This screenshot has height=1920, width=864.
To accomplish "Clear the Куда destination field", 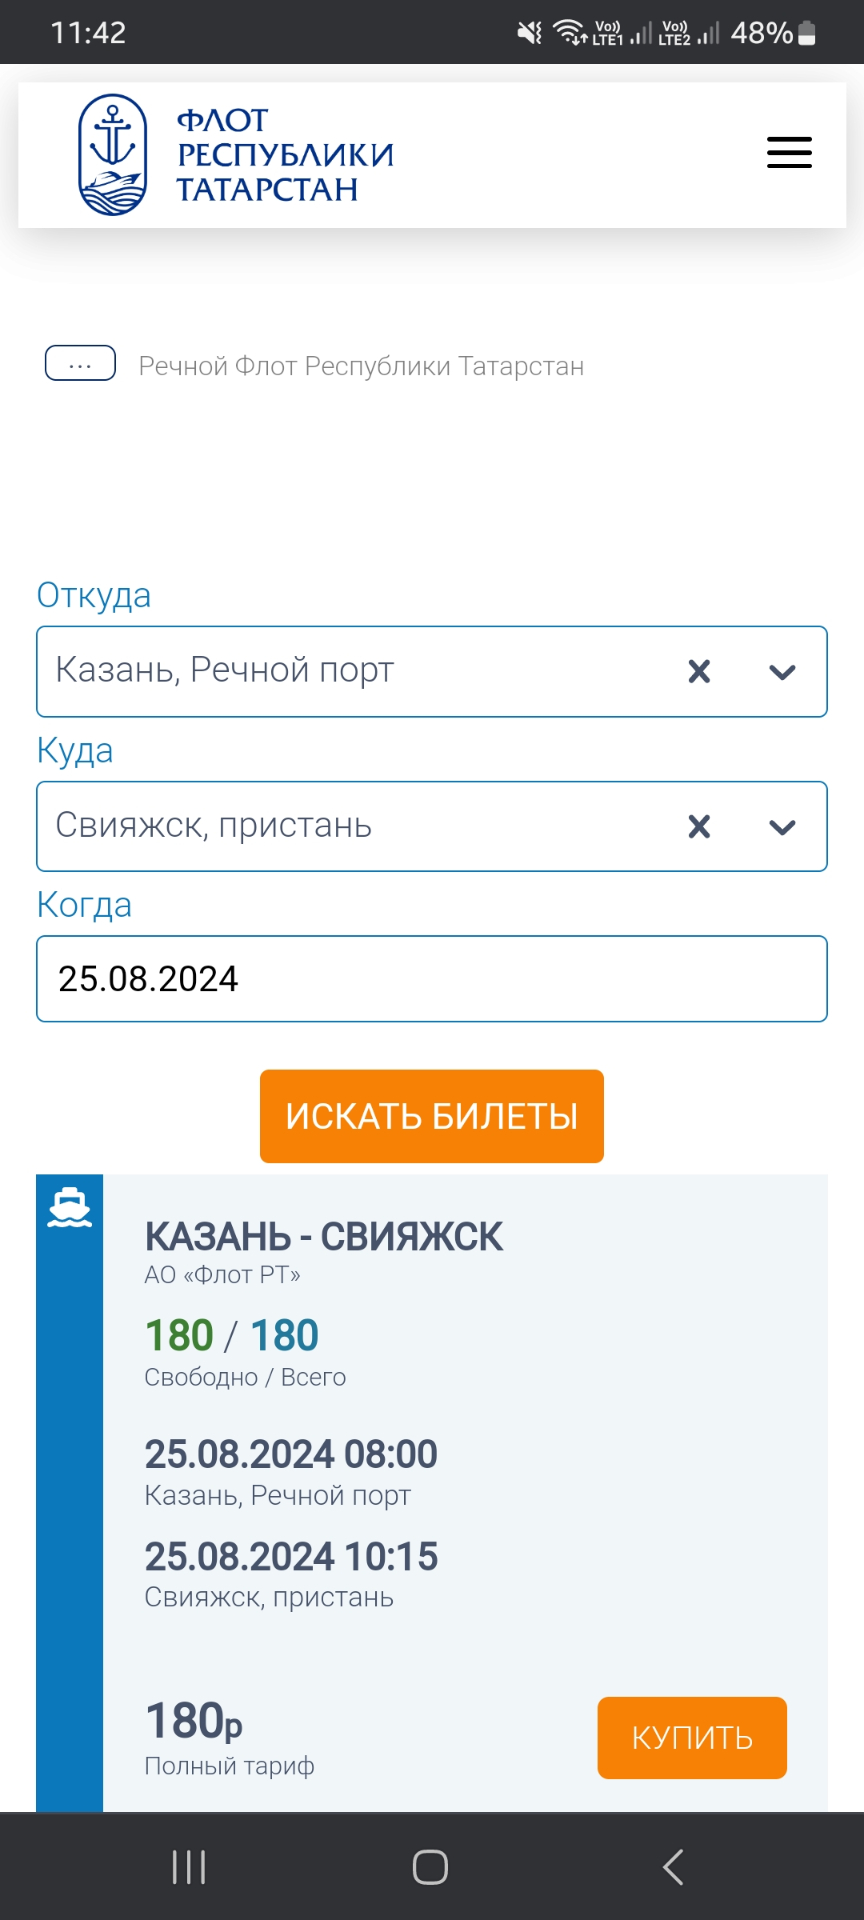I will click(x=699, y=826).
